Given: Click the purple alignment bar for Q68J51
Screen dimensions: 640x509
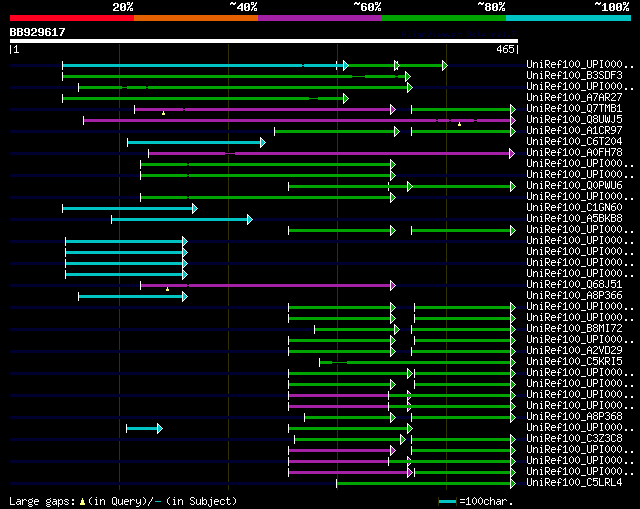Looking at the screenshot, I should (x=268, y=285).
